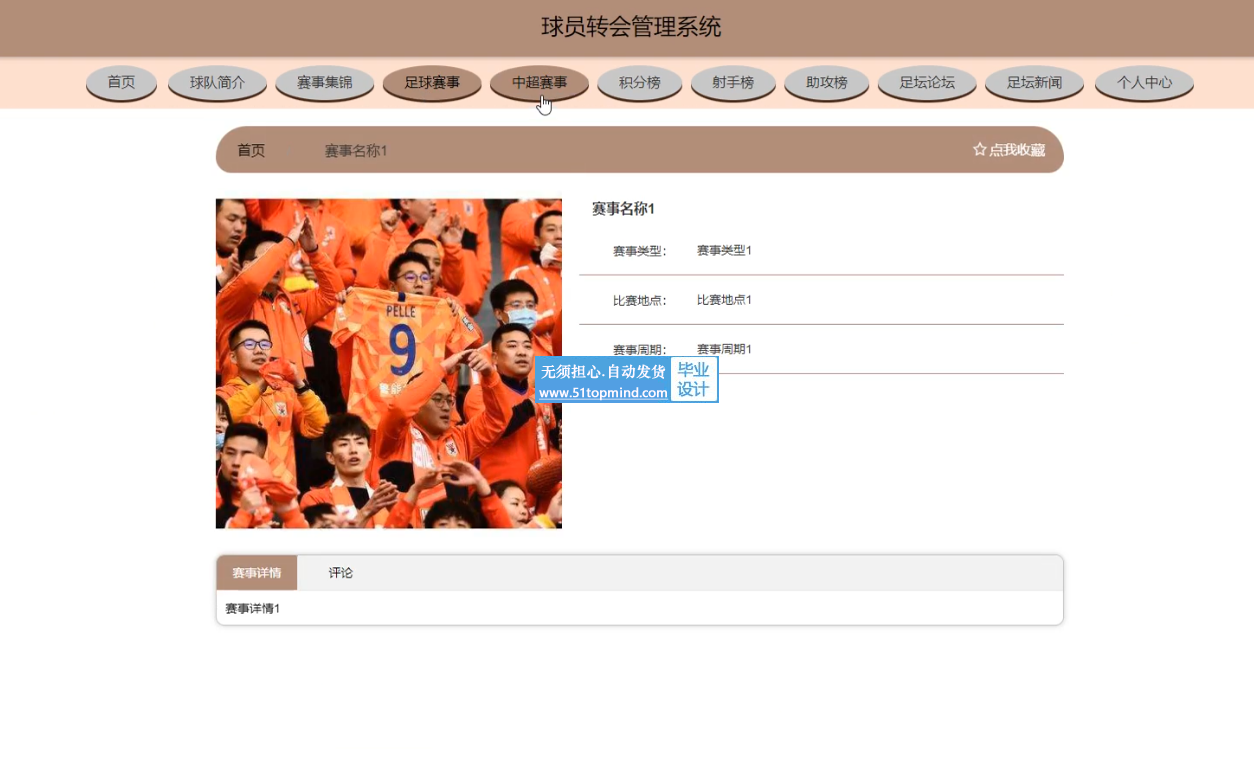Show the 助攻榜 assists ranking
This screenshot has width=1254, height=759.
tap(826, 83)
